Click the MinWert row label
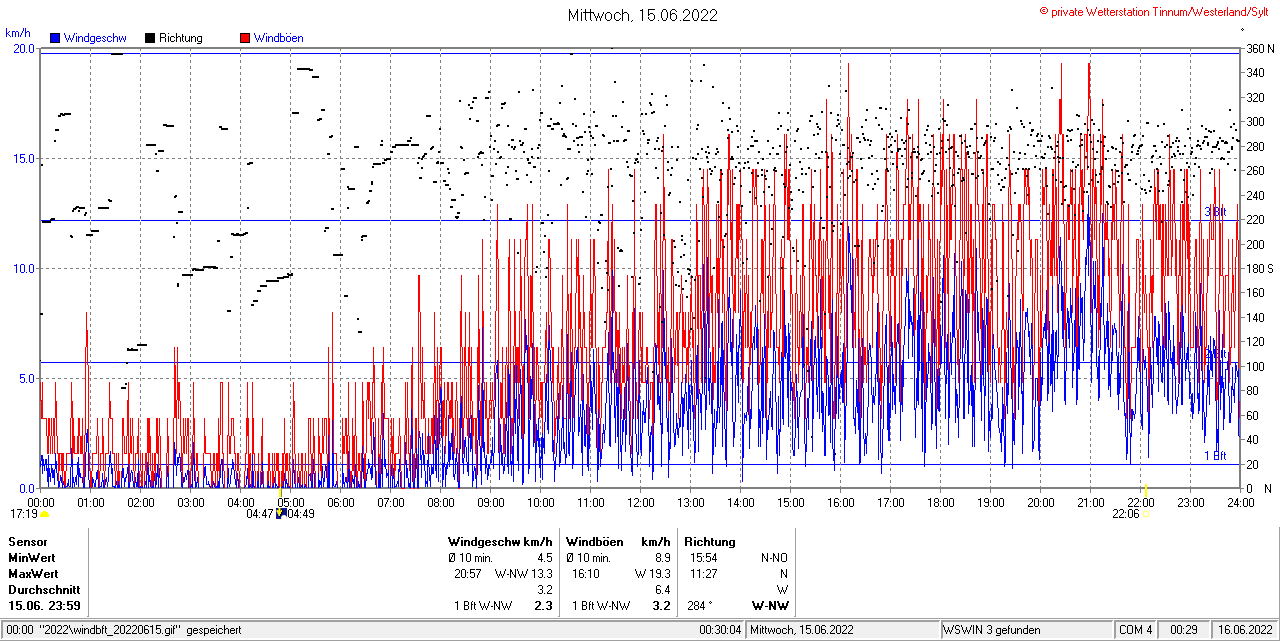This screenshot has width=1280, height=641. (x=33, y=558)
